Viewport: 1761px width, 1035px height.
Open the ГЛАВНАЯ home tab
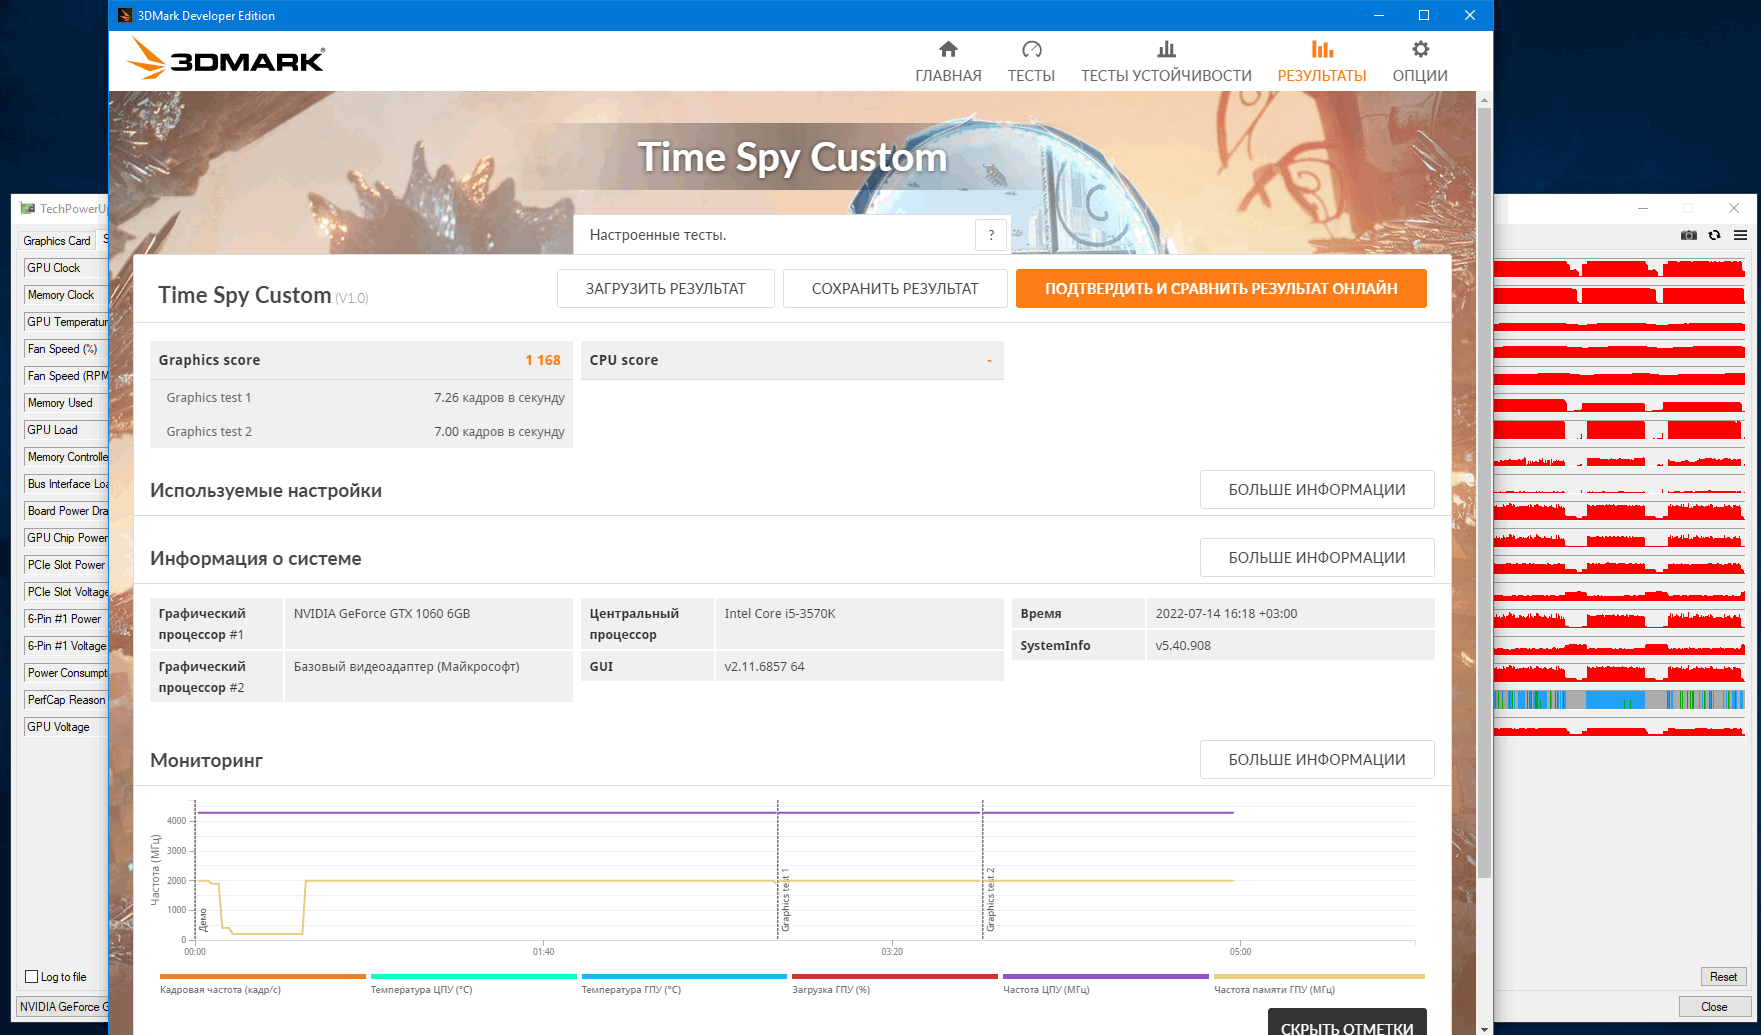pyautogui.click(x=948, y=62)
